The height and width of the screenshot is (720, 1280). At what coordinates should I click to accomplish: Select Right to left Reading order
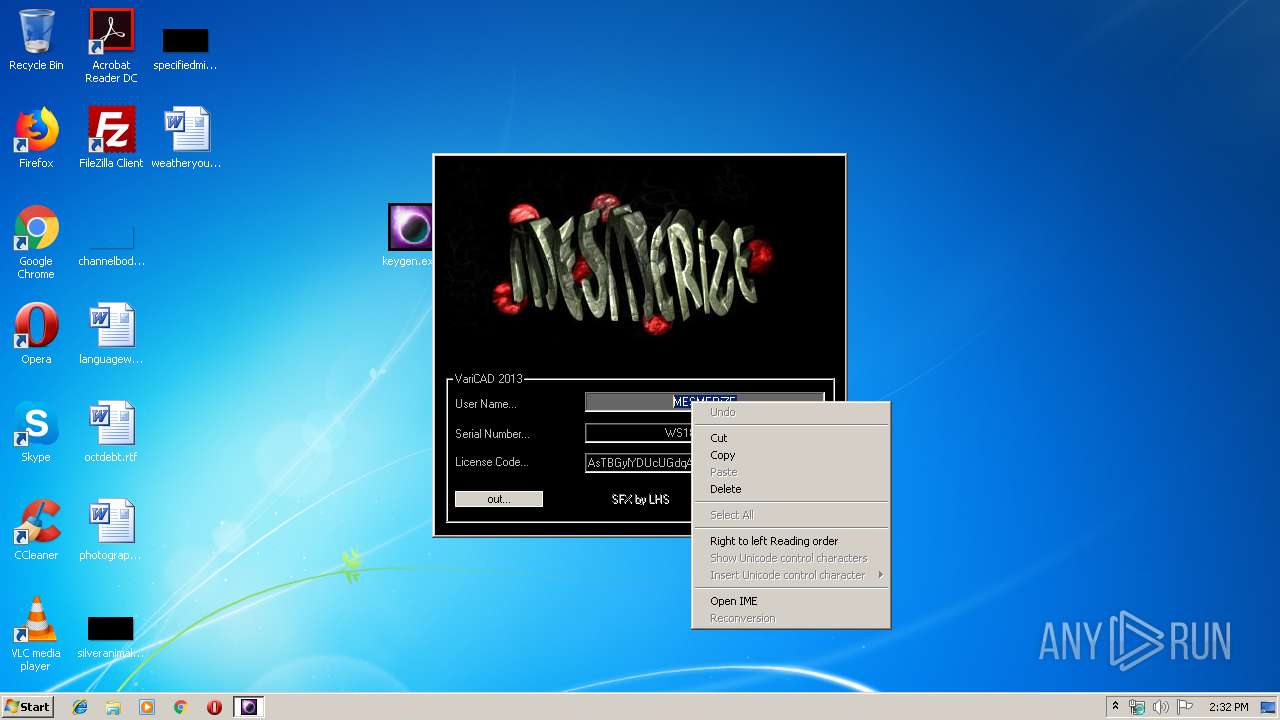[790, 541]
